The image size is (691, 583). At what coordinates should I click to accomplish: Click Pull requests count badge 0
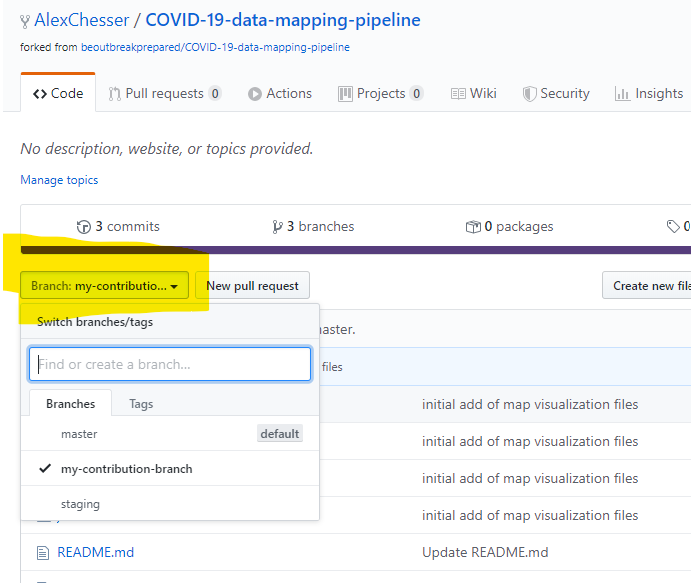point(215,93)
